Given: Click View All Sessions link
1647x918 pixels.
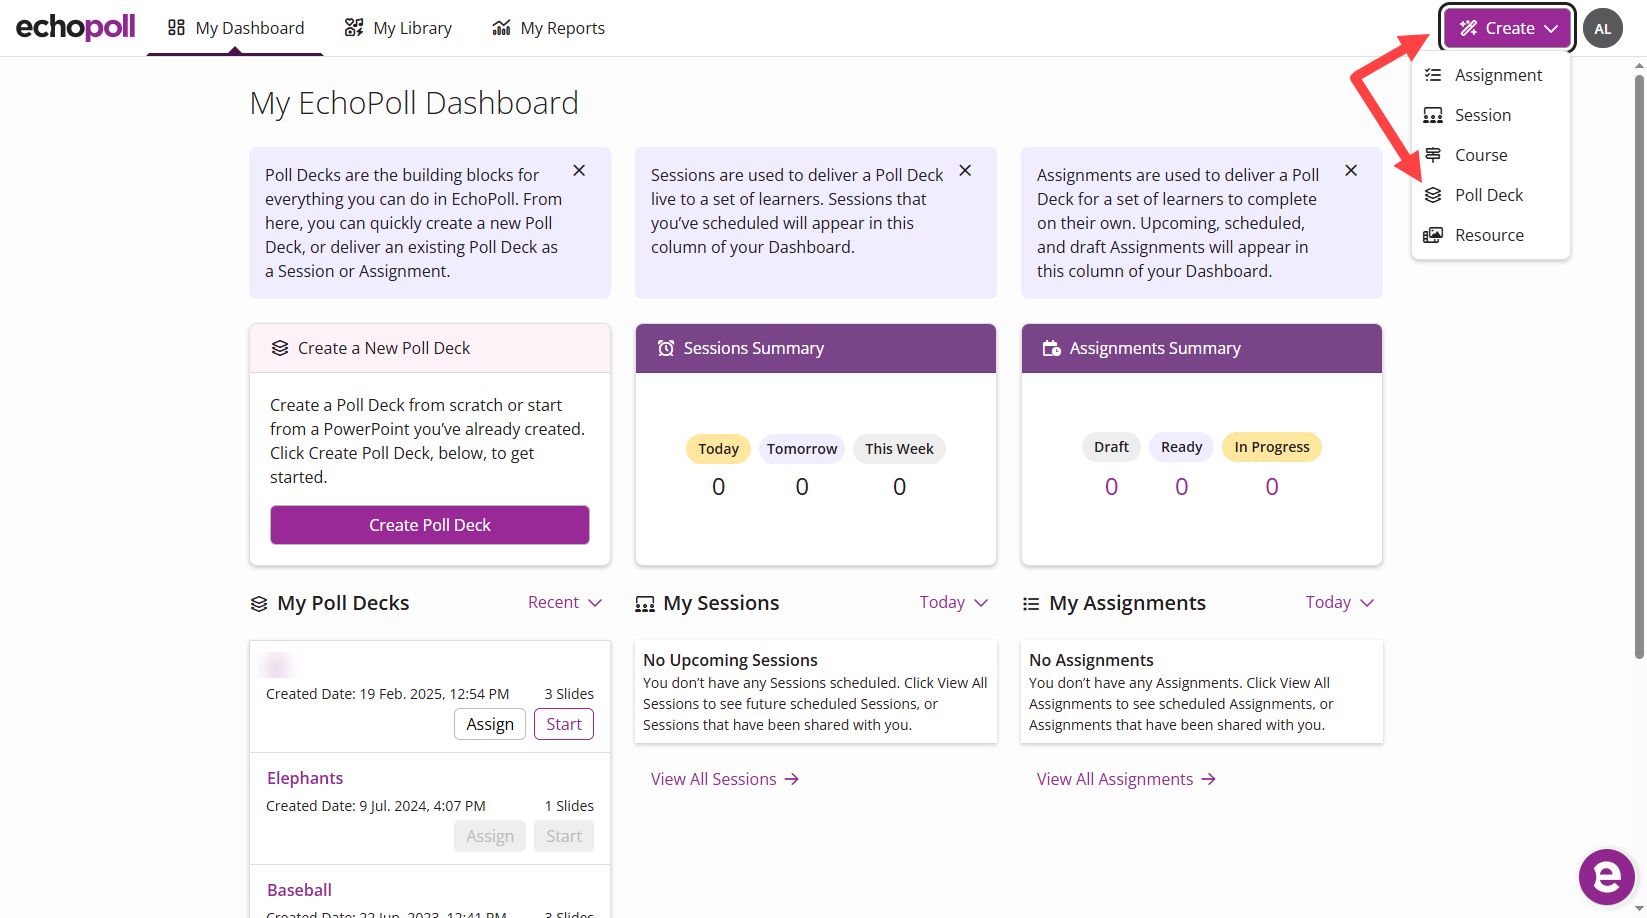Looking at the screenshot, I should [725, 779].
